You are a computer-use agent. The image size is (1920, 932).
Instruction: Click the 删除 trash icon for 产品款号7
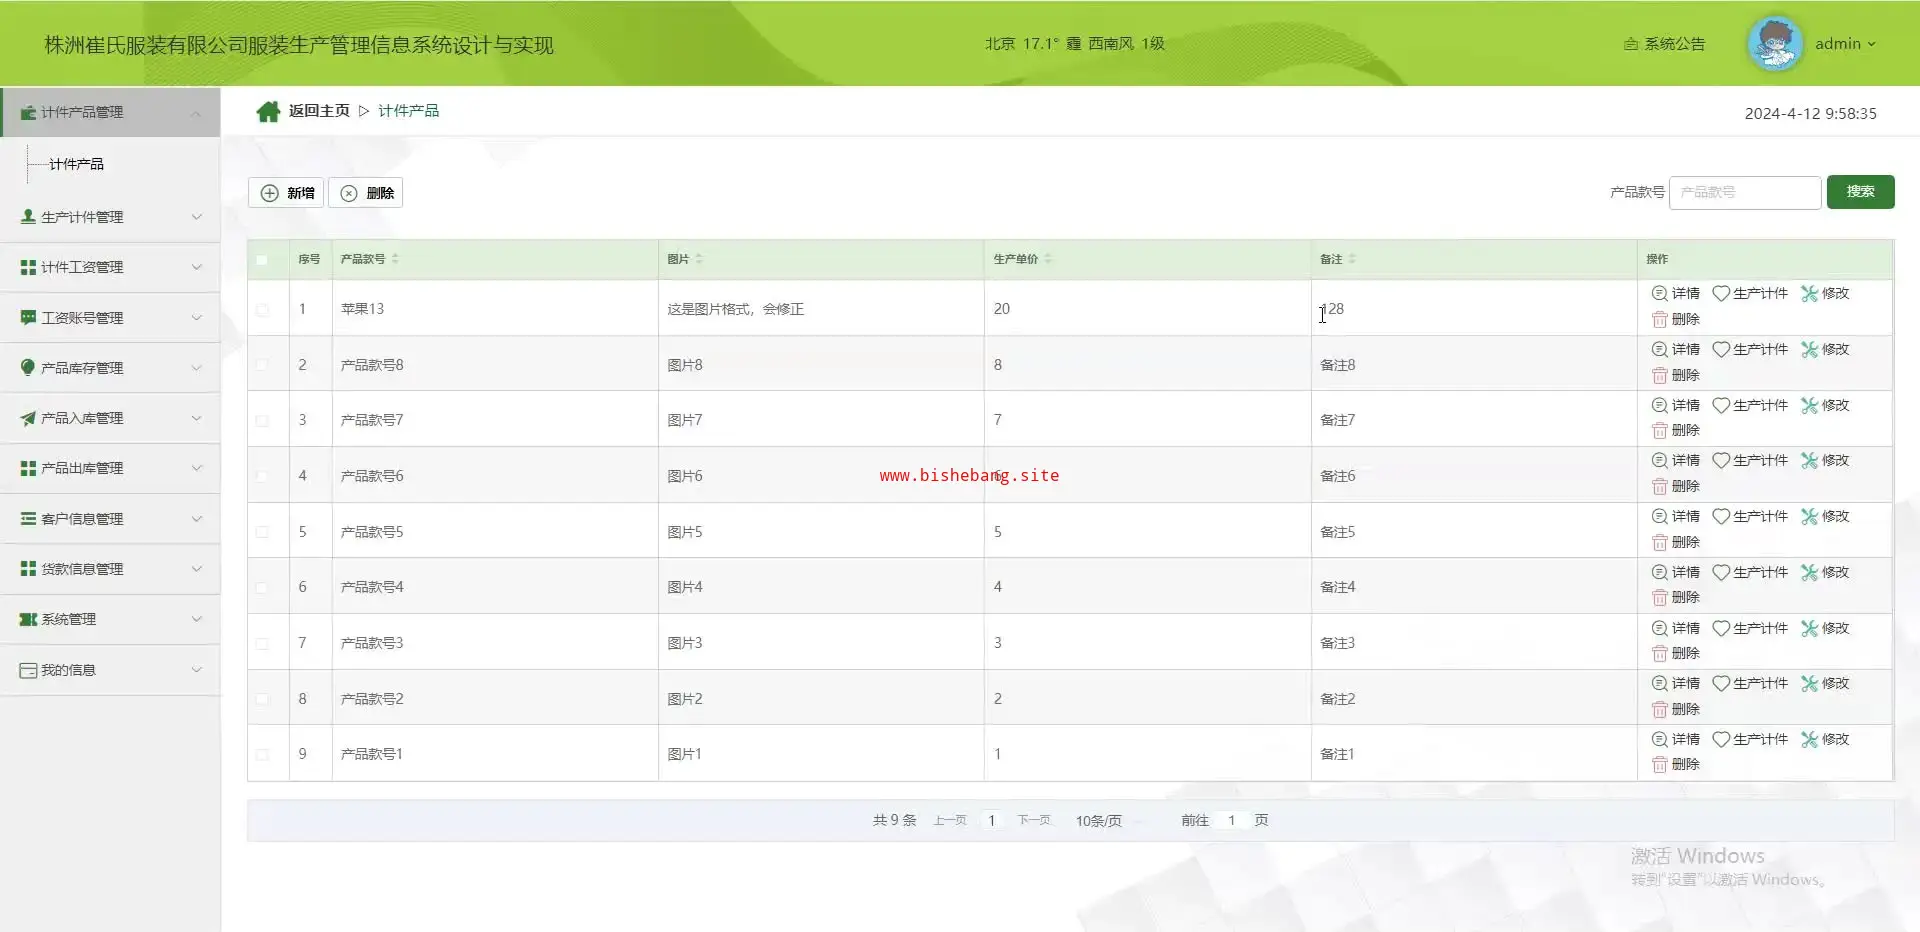coord(1659,430)
